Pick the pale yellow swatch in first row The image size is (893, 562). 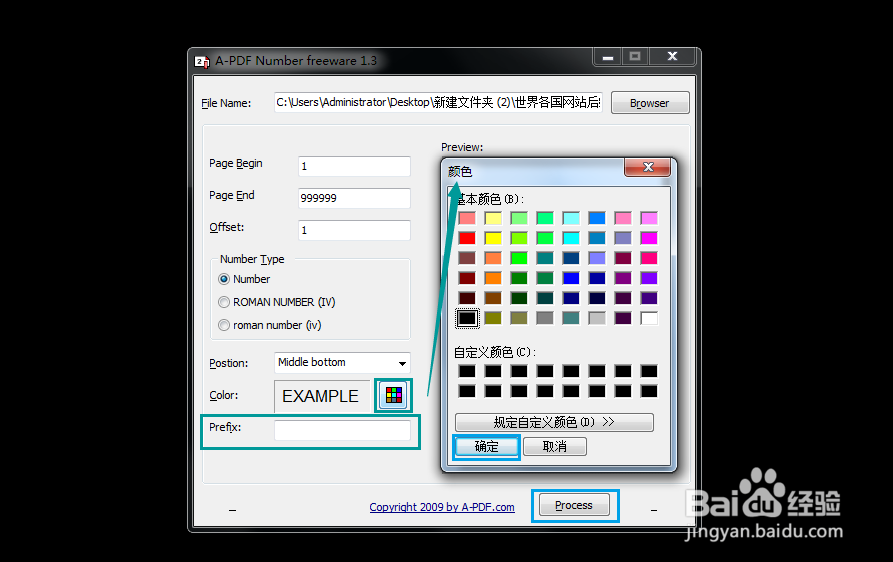(x=493, y=218)
